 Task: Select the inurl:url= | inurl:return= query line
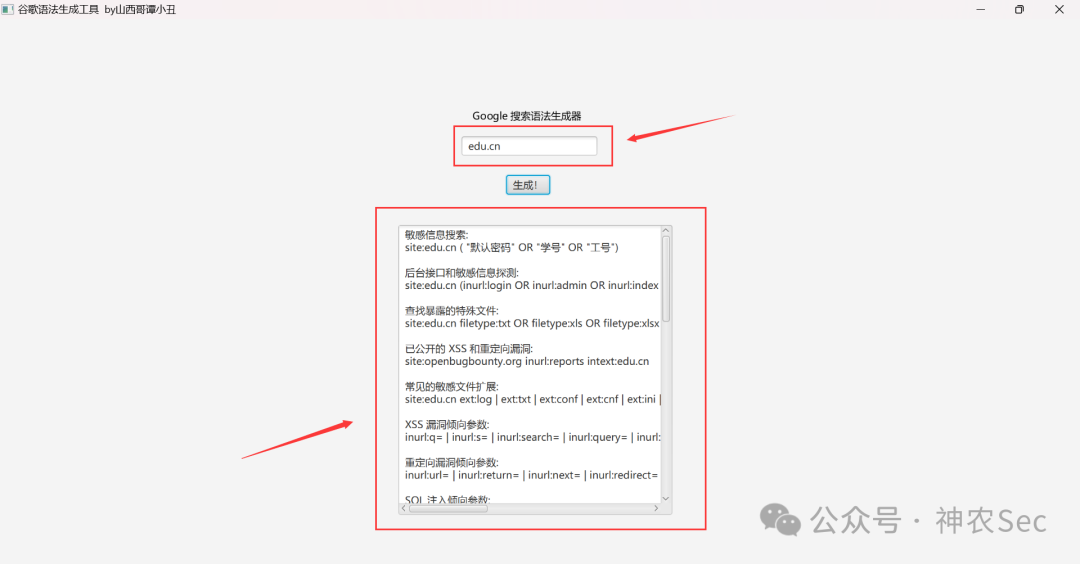(532, 474)
